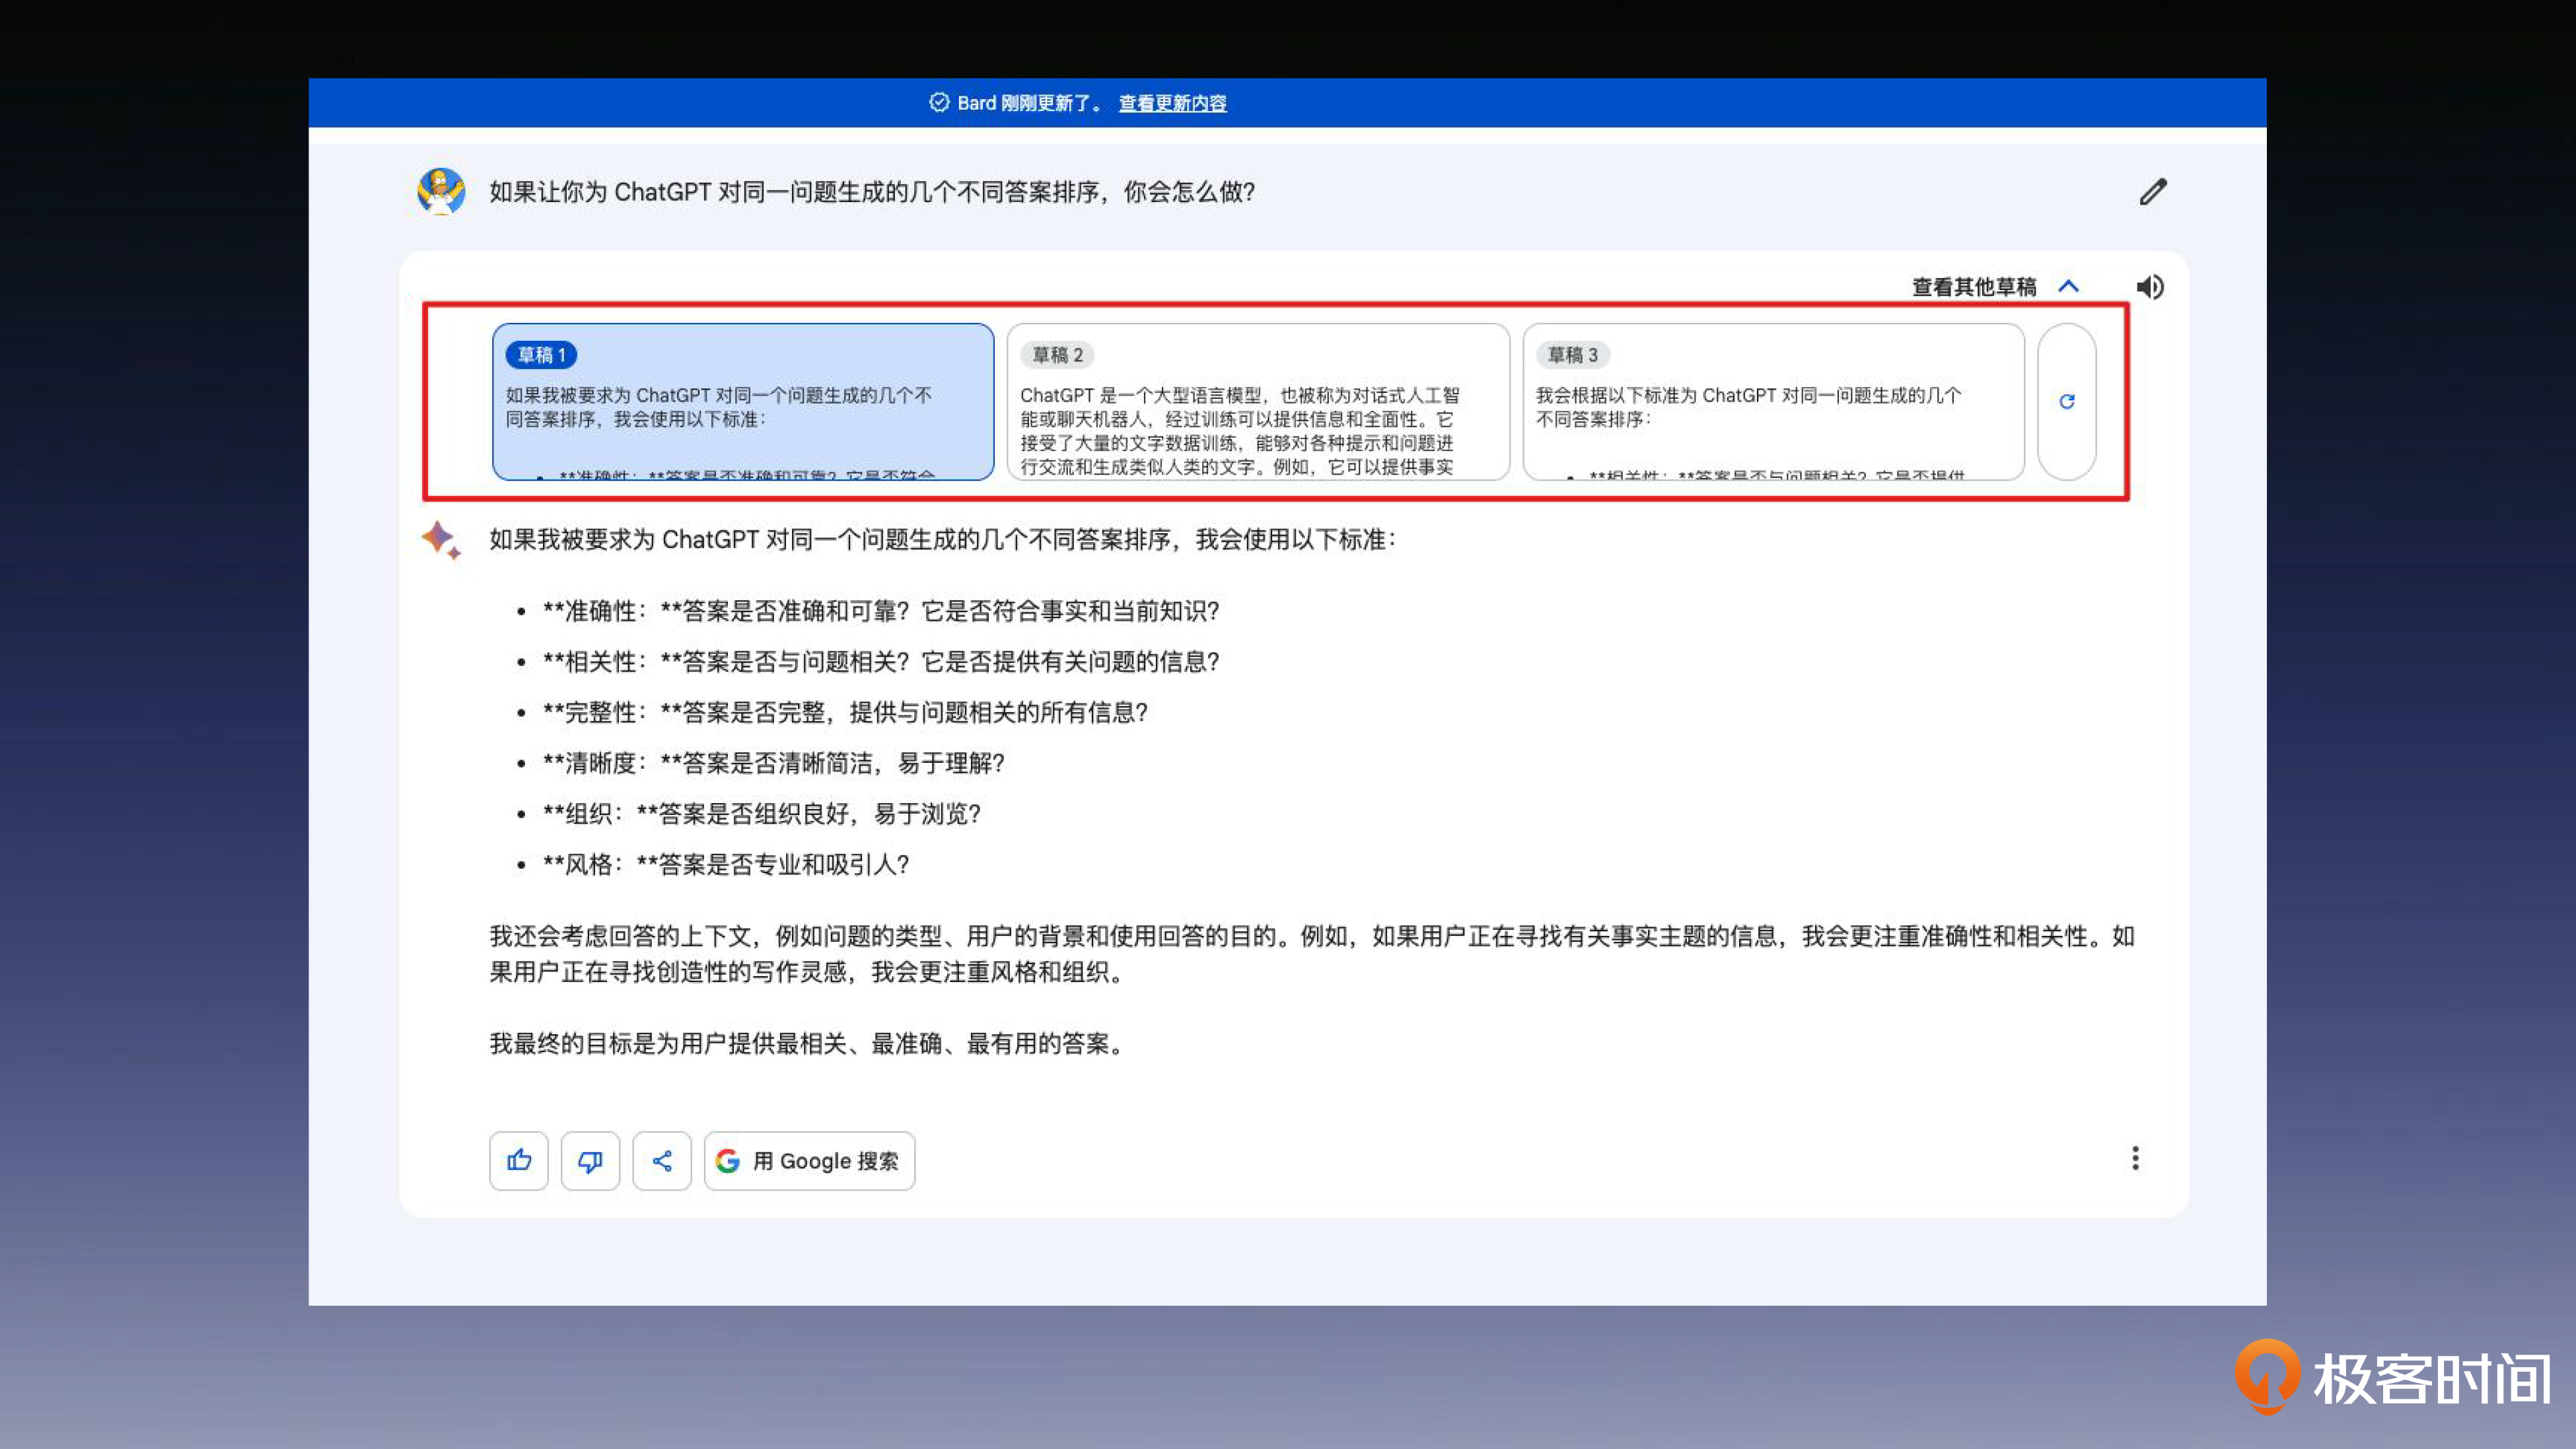Click the thumbs down button
2576x1449 pixels.
point(590,1160)
